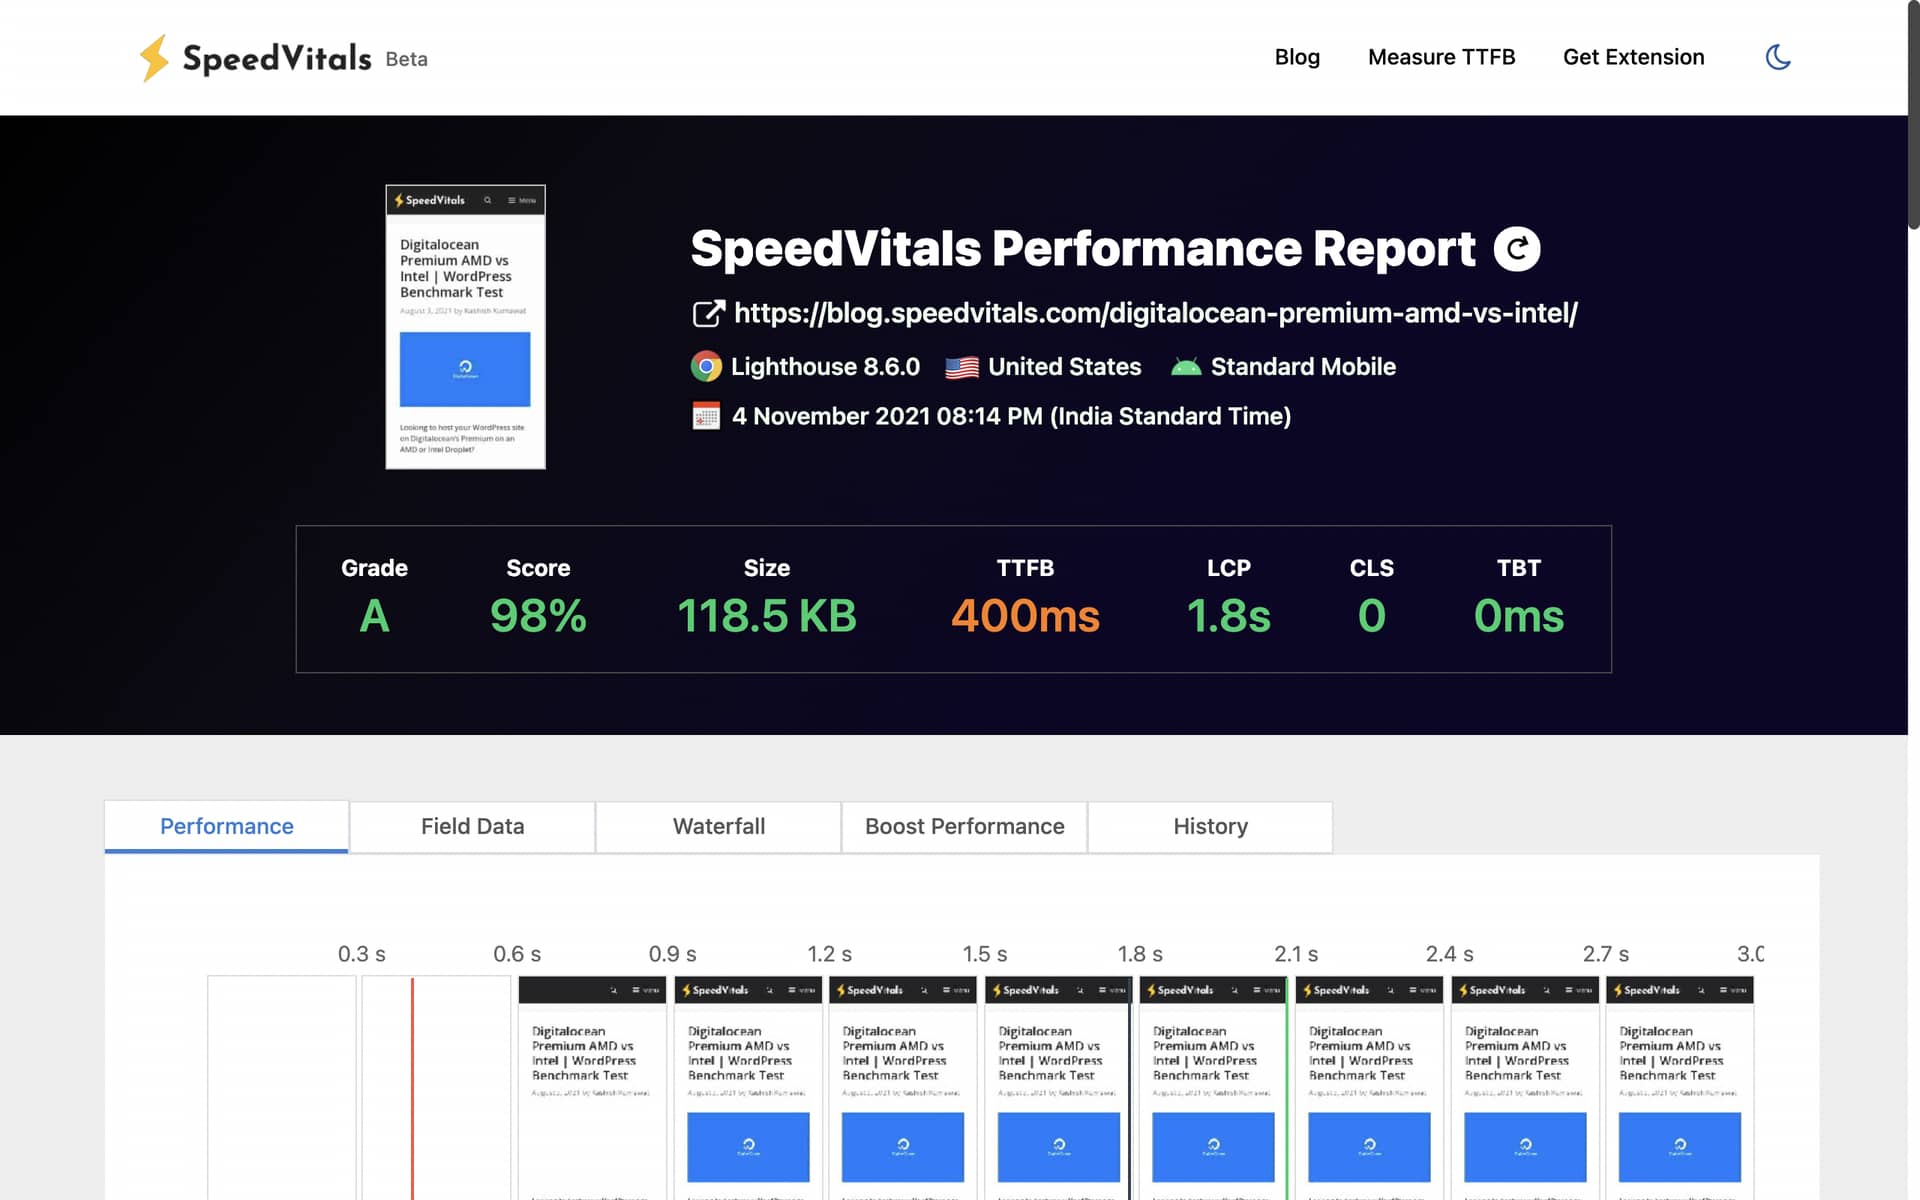Click the Beta label next to logo
This screenshot has height=1200, width=1920.
coord(406,59)
